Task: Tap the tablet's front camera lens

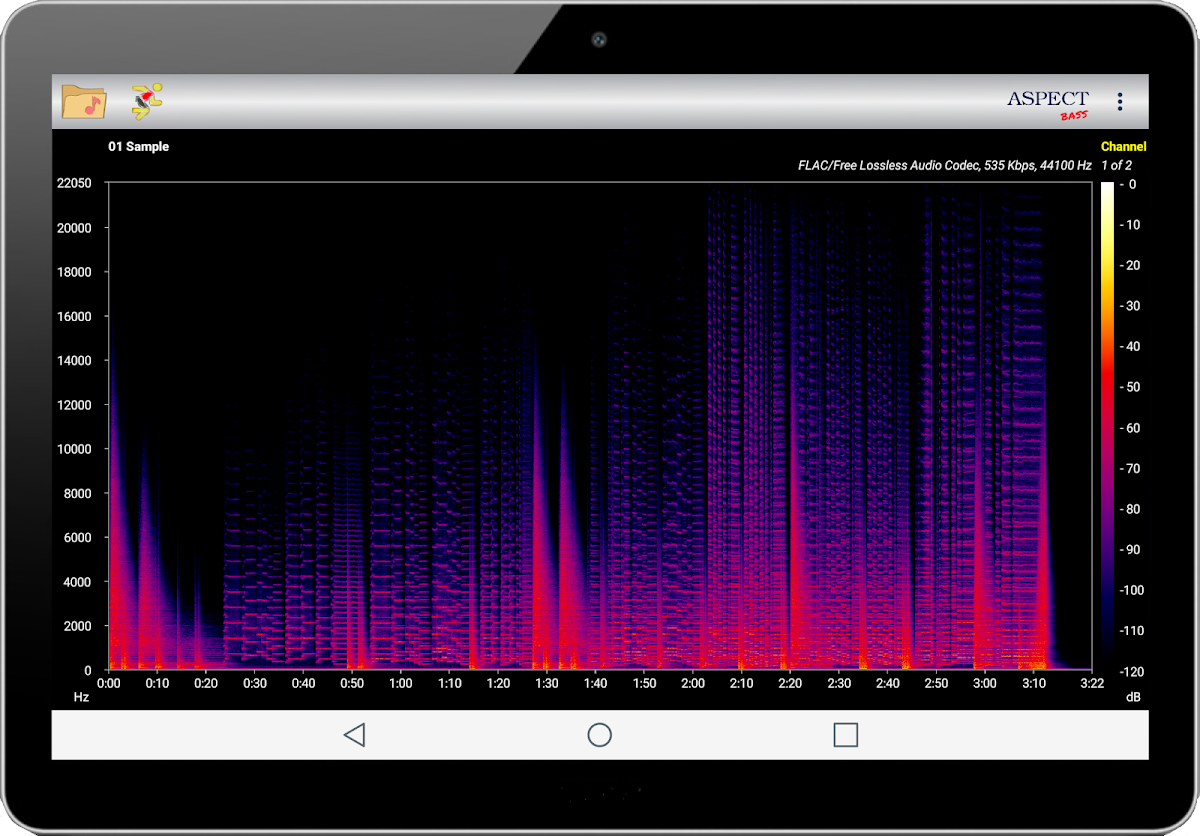Action: 599,40
